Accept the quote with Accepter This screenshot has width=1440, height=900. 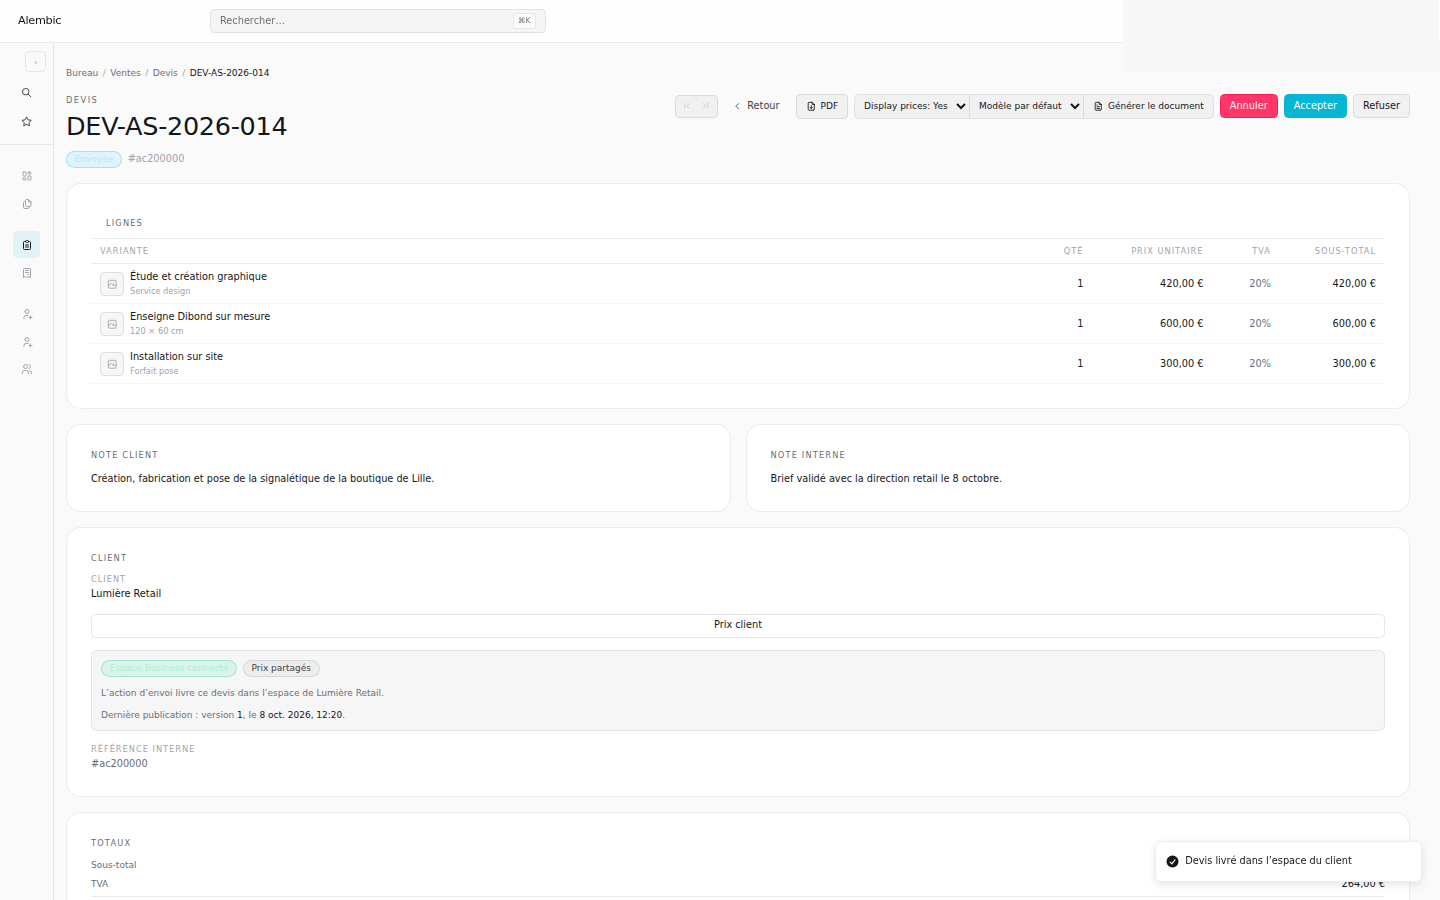1315,106
